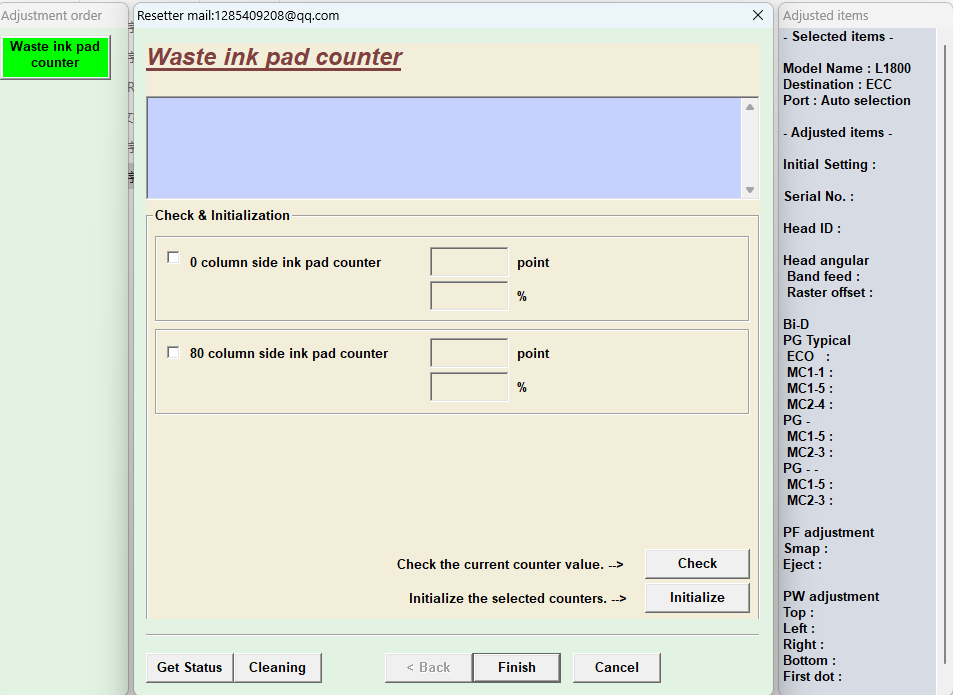The height and width of the screenshot is (695, 953).
Task: Select the green Waste ink pad counter item
Action: tap(55, 55)
